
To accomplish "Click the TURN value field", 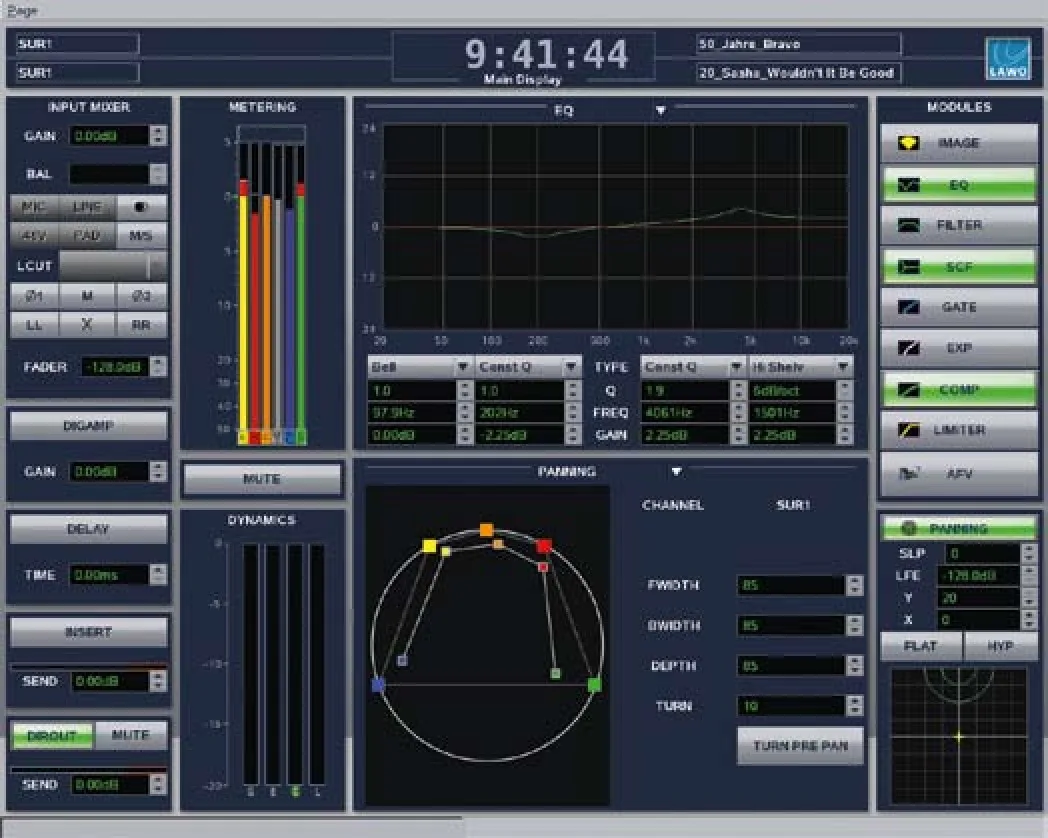I will [791, 706].
